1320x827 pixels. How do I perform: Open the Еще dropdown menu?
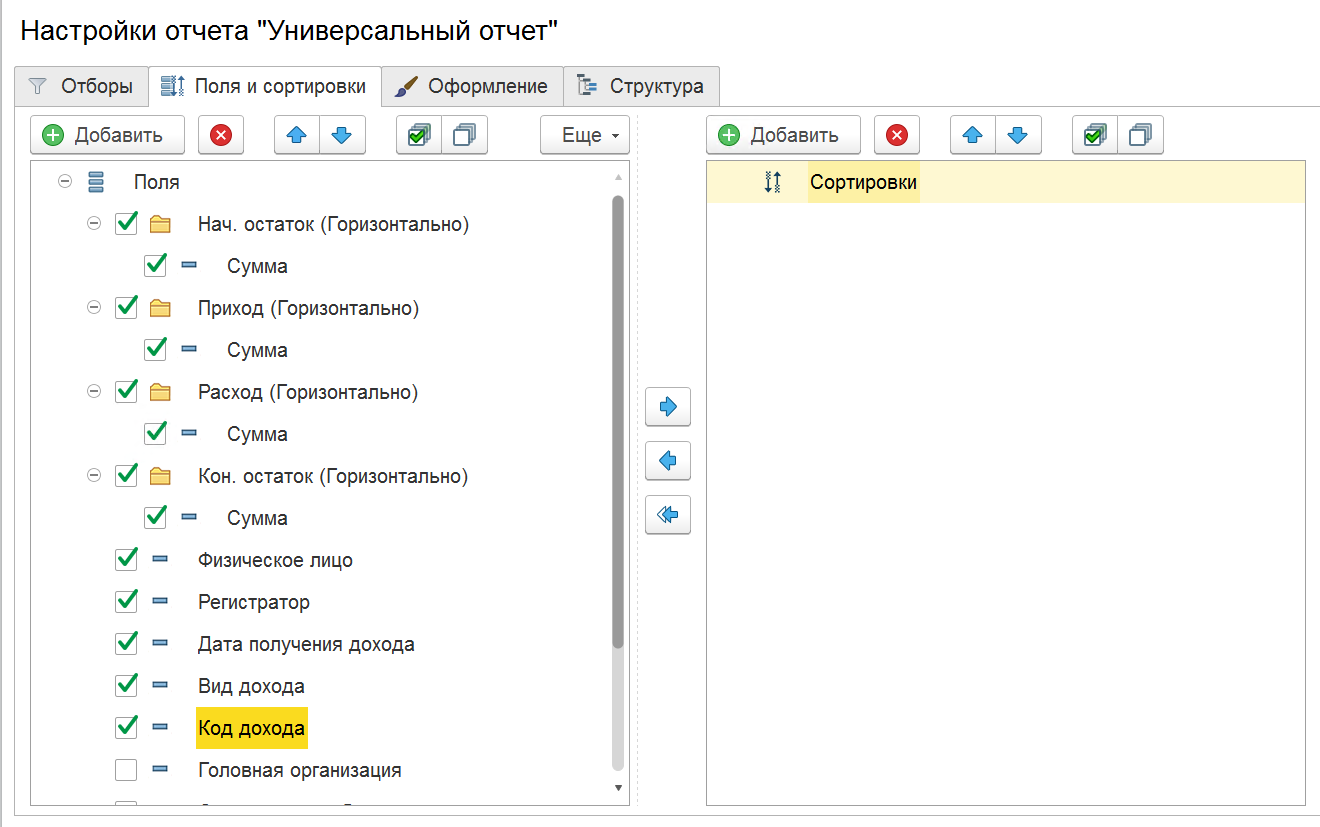point(585,135)
